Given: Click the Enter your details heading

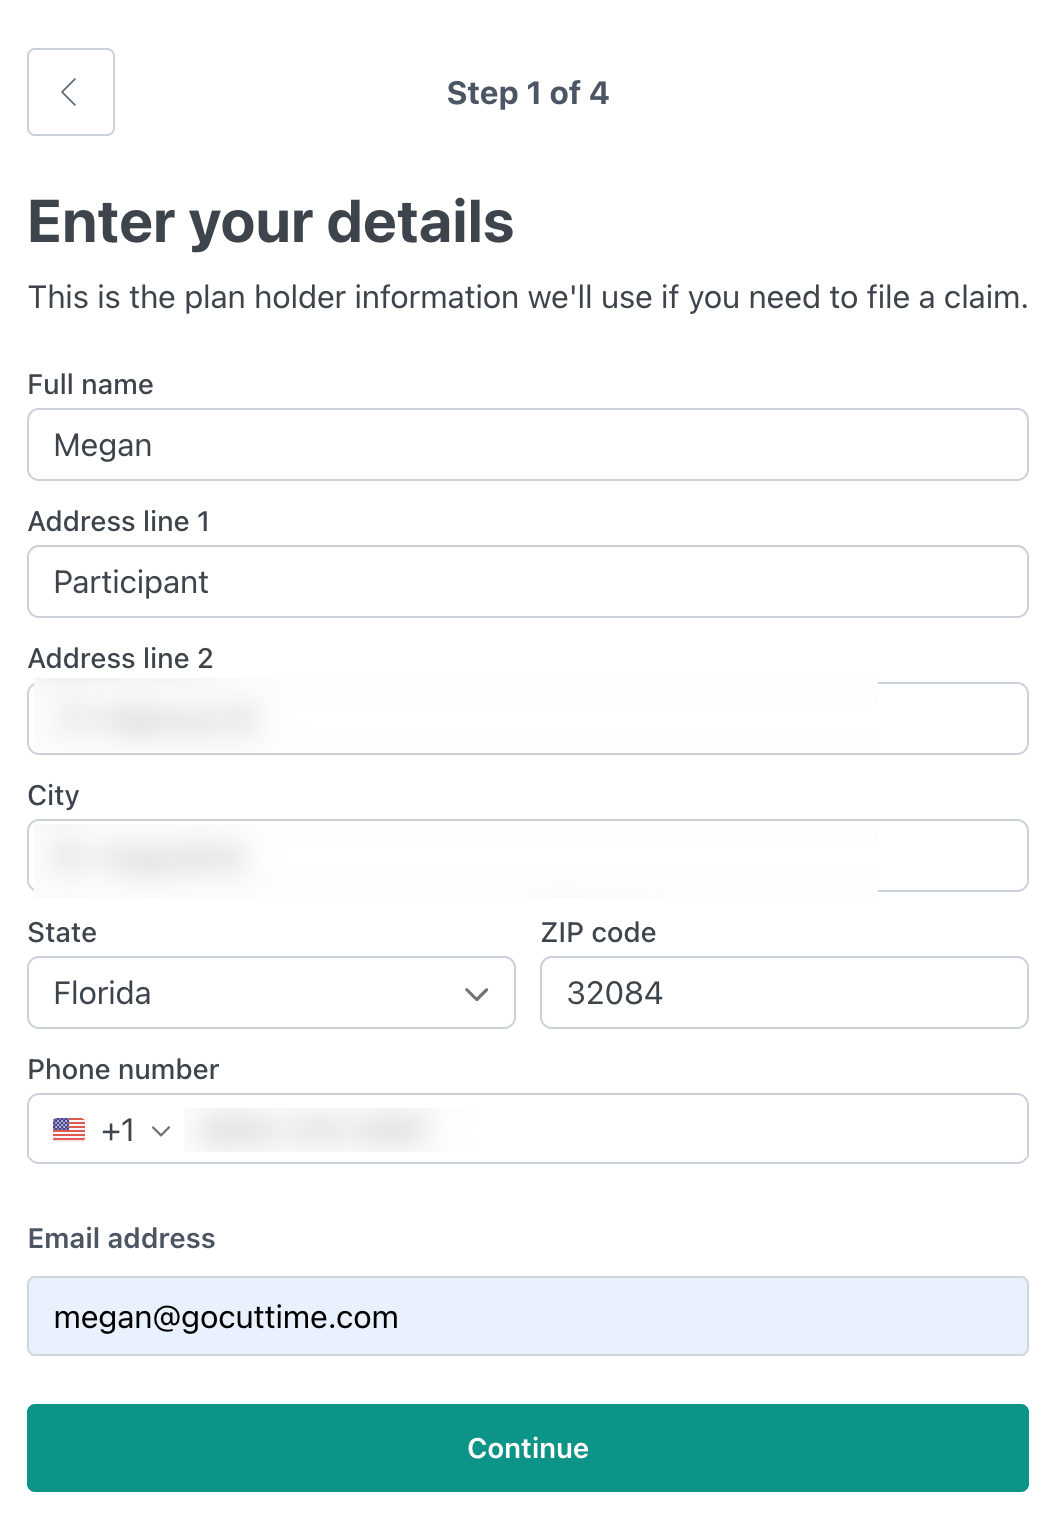Looking at the screenshot, I should tap(271, 222).
